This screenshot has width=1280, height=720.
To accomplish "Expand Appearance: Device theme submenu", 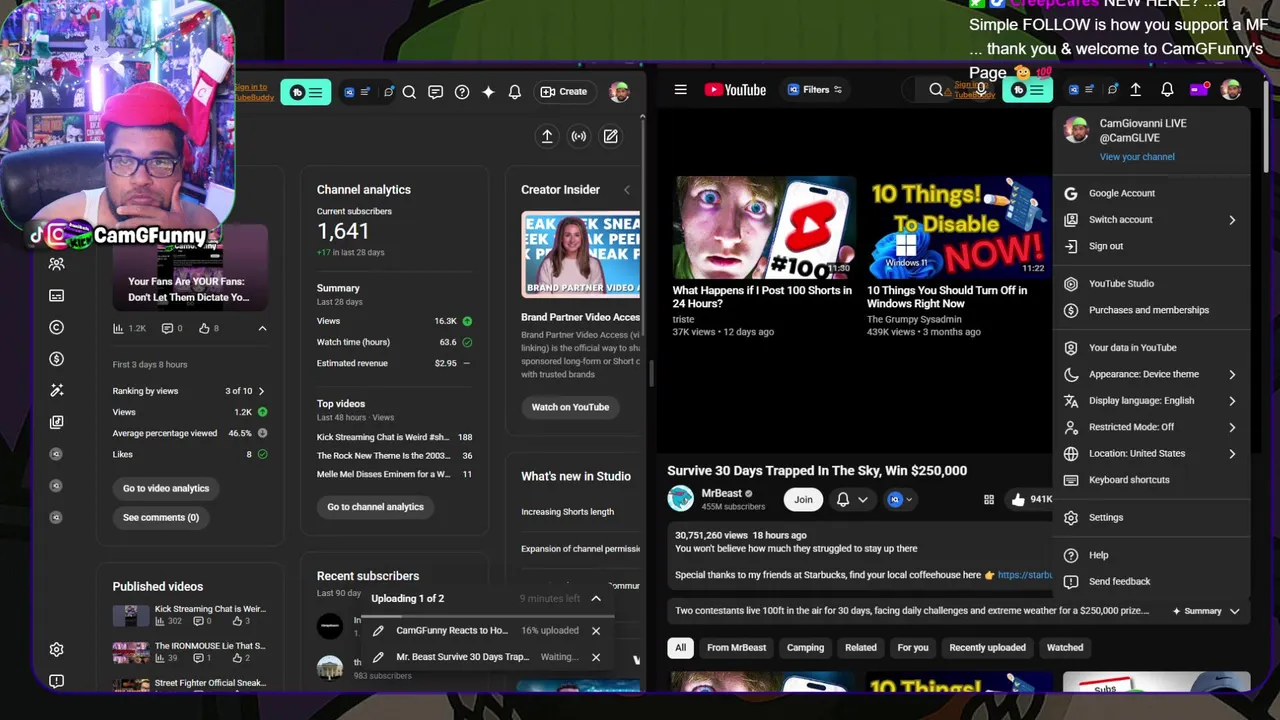I will tap(1150, 374).
